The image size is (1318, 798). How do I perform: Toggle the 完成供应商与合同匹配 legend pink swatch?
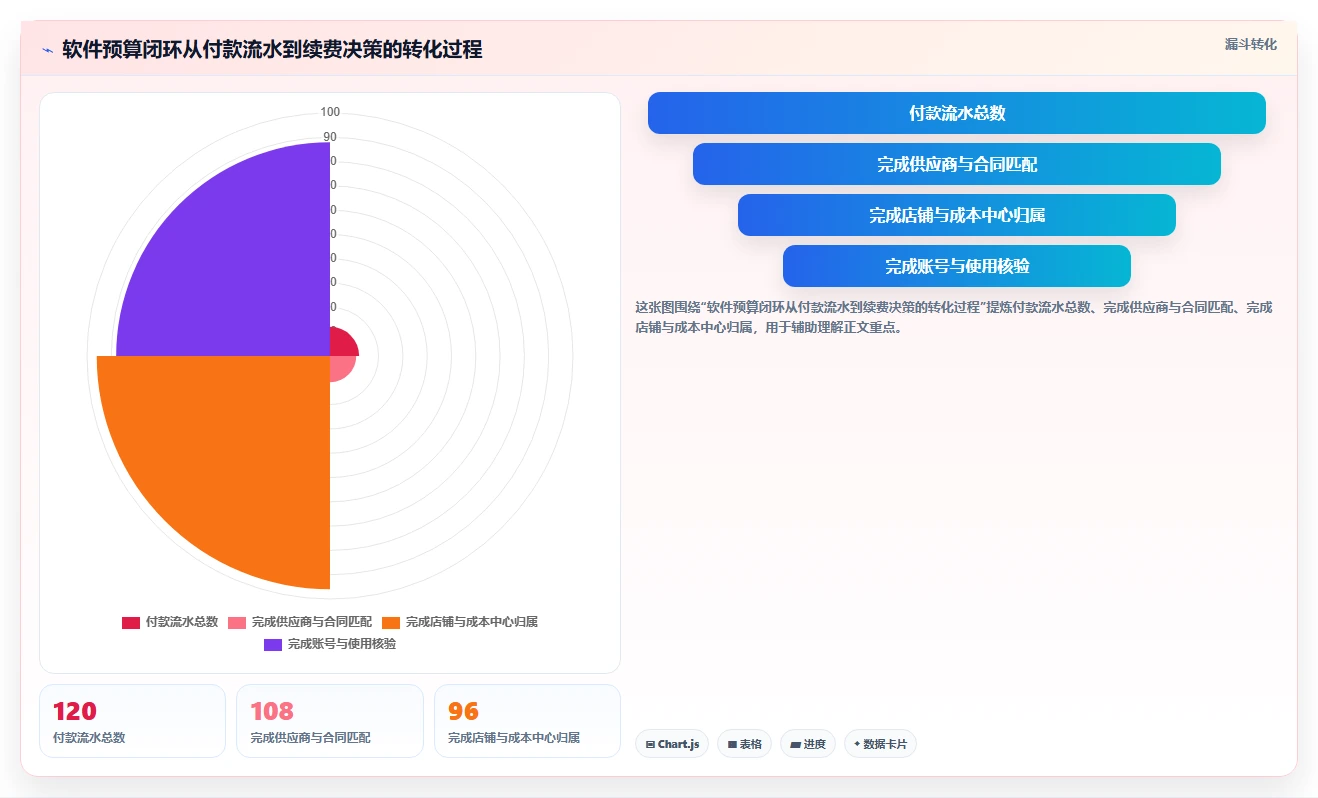click(237, 623)
